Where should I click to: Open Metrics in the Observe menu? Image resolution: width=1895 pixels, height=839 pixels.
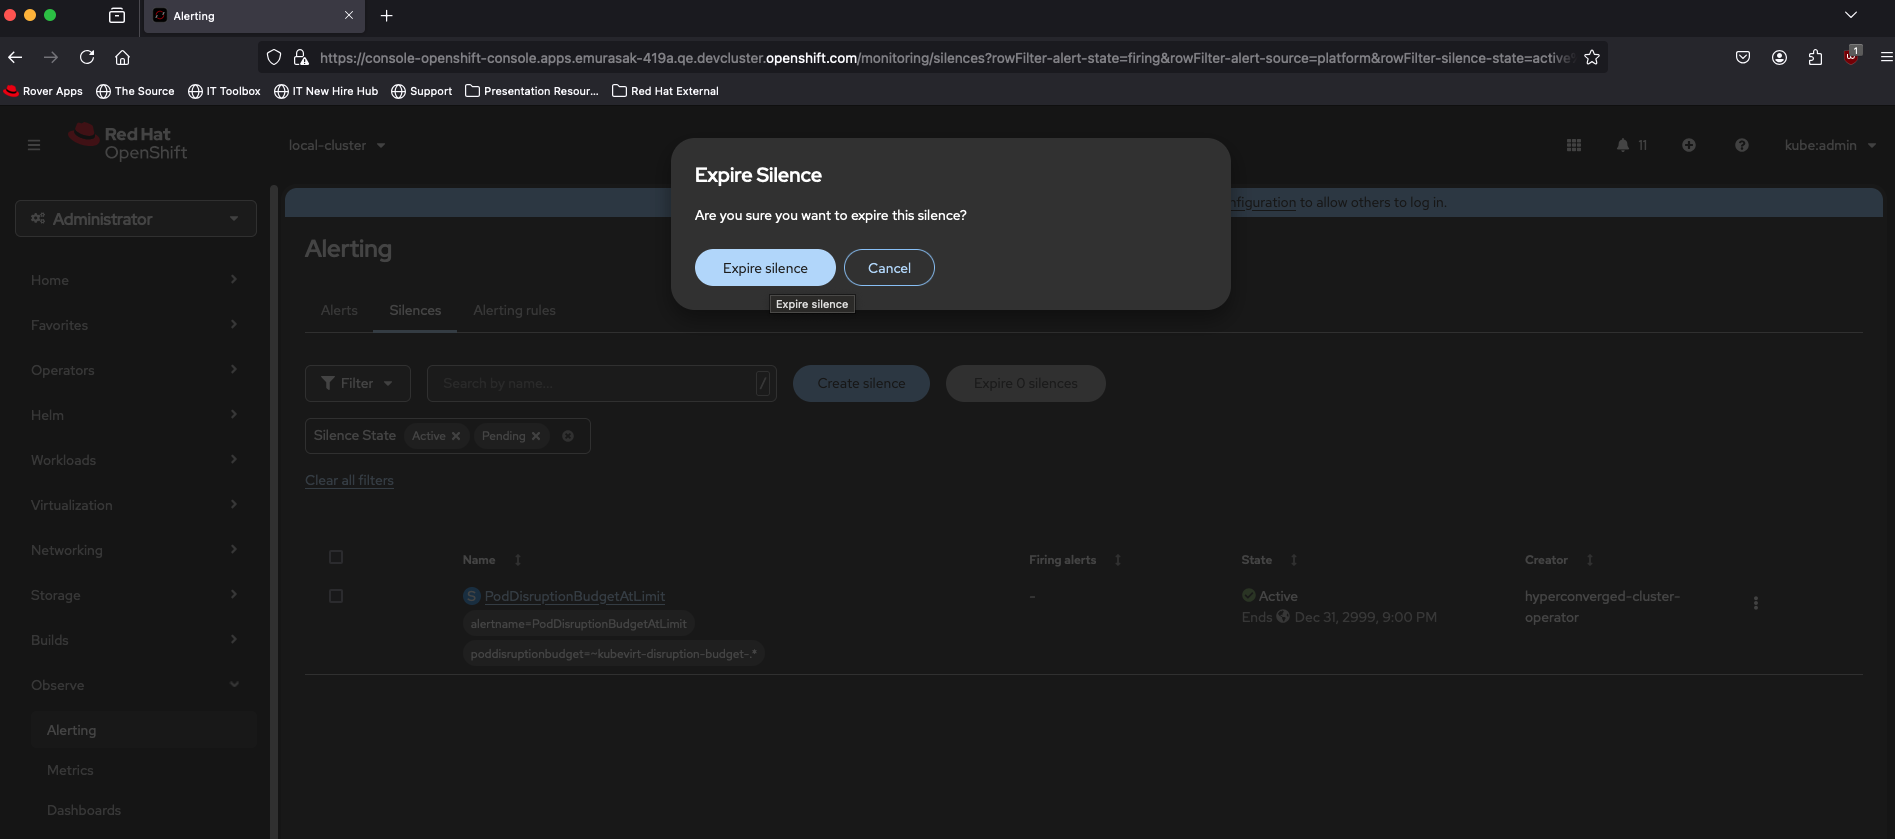(x=70, y=770)
